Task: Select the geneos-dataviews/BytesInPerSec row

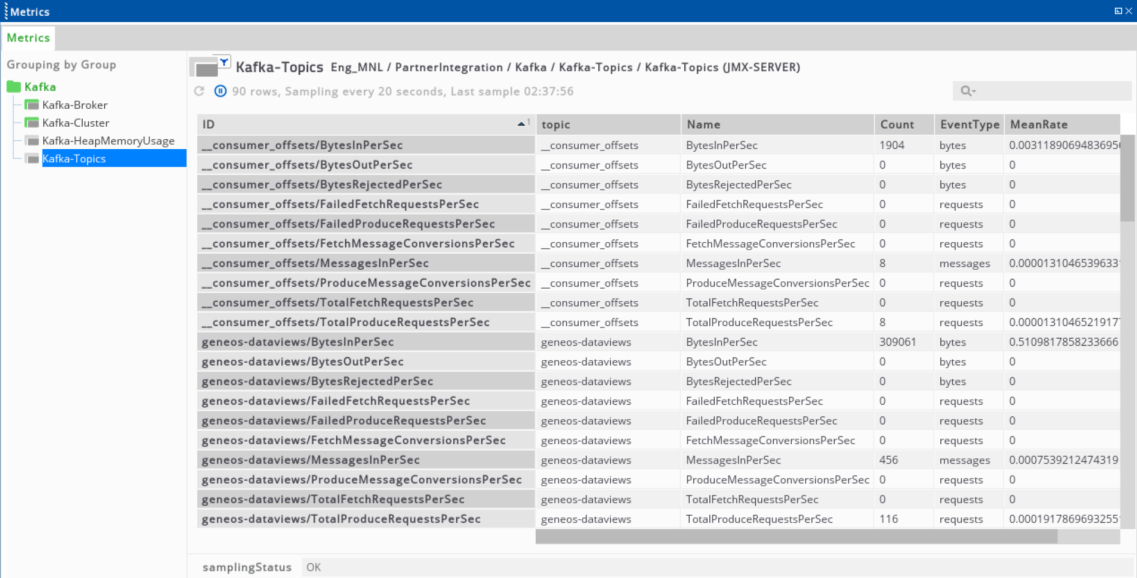Action: [x=366, y=342]
